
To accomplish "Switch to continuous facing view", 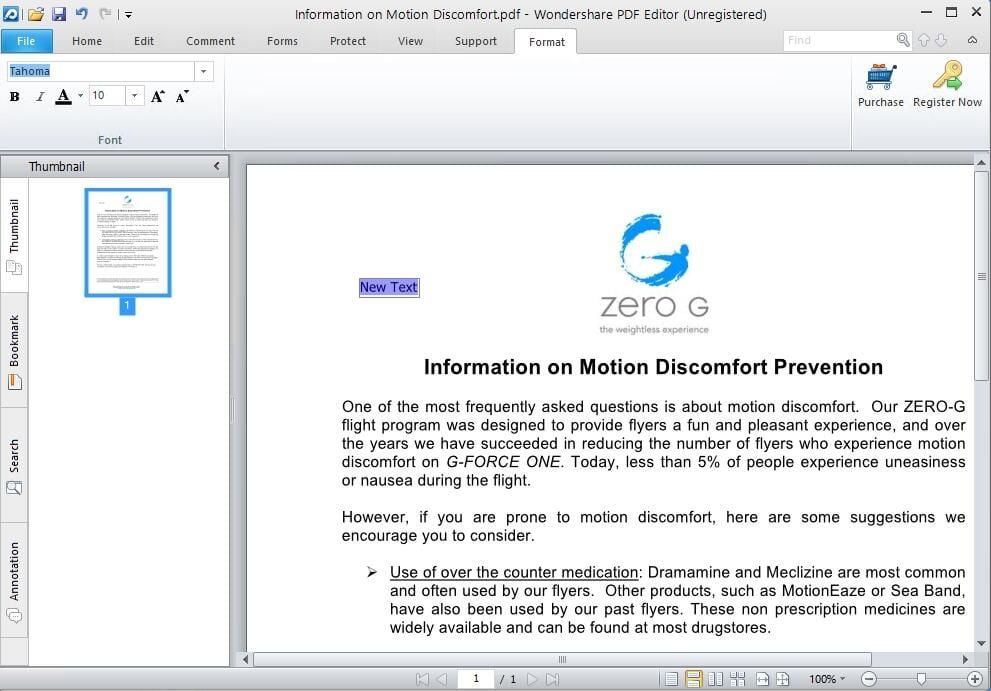I will 737,679.
